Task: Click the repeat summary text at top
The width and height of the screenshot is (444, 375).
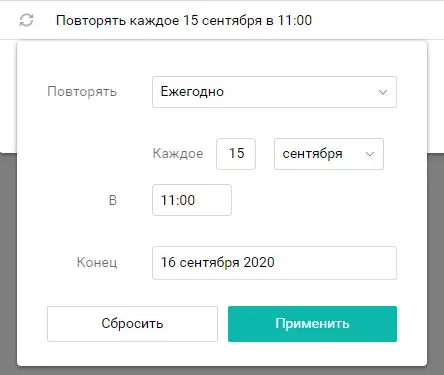Action: (184, 20)
